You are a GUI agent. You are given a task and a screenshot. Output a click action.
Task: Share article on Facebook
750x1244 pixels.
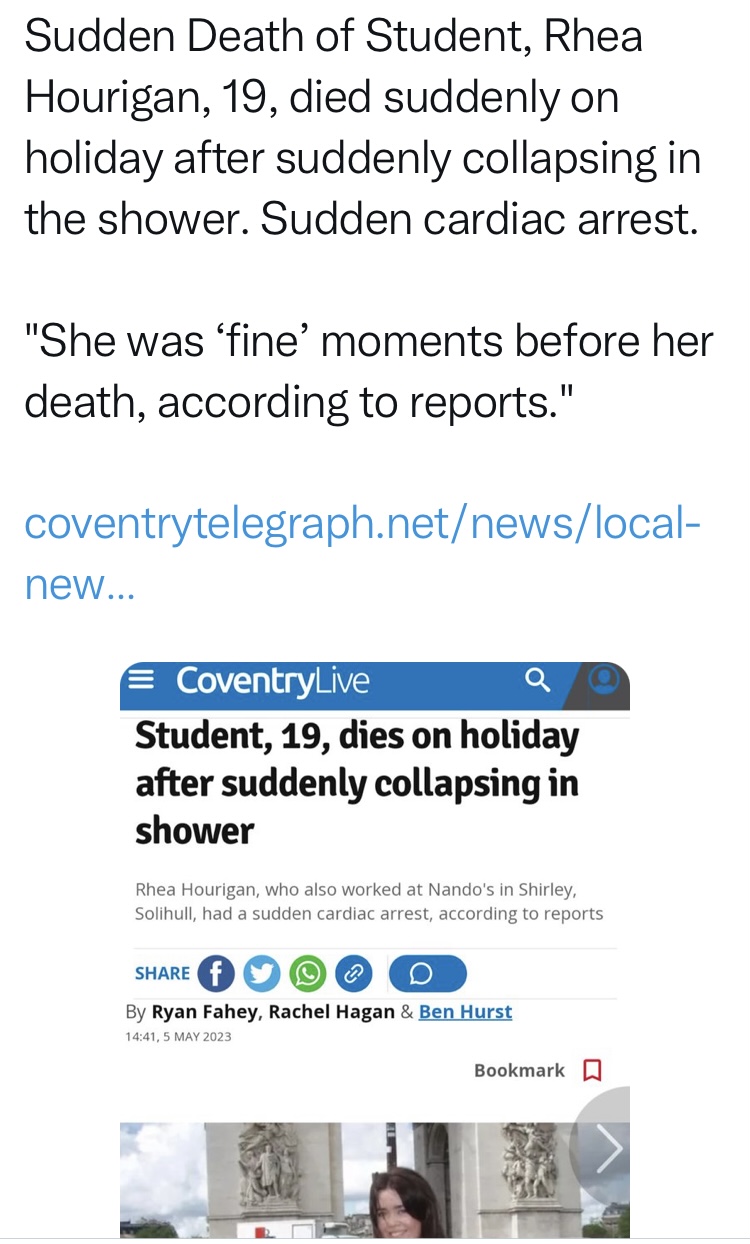pos(216,973)
